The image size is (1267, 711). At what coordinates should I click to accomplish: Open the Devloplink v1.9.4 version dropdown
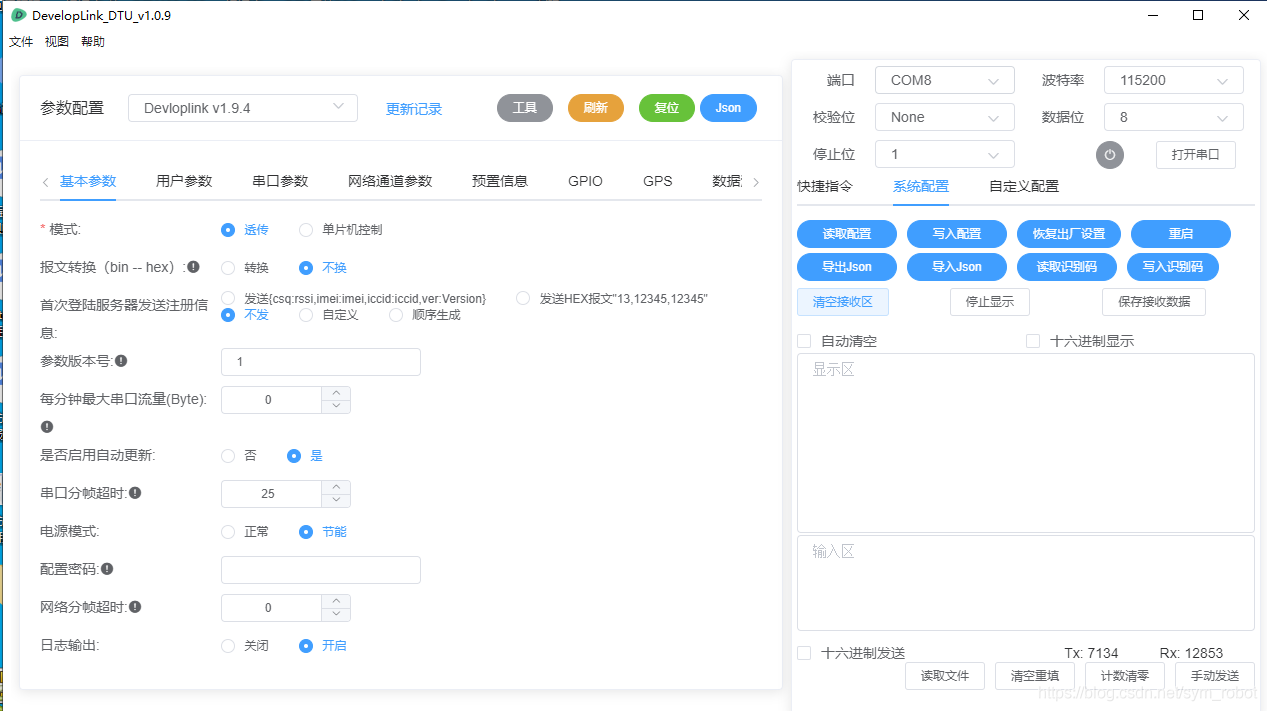[x=242, y=107]
